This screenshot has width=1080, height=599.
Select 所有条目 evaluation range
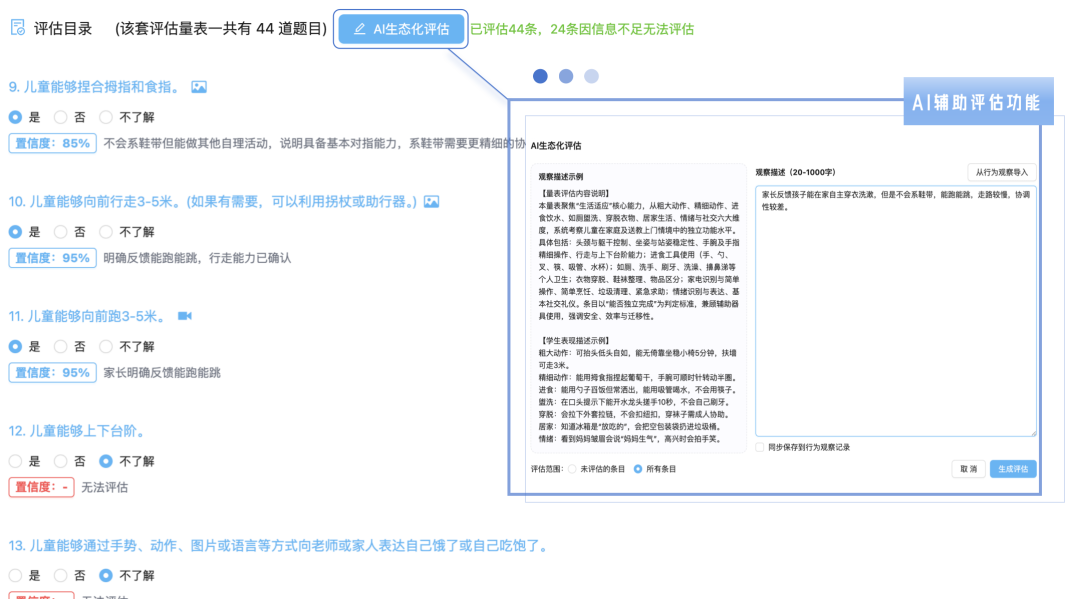(x=638, y=469)
